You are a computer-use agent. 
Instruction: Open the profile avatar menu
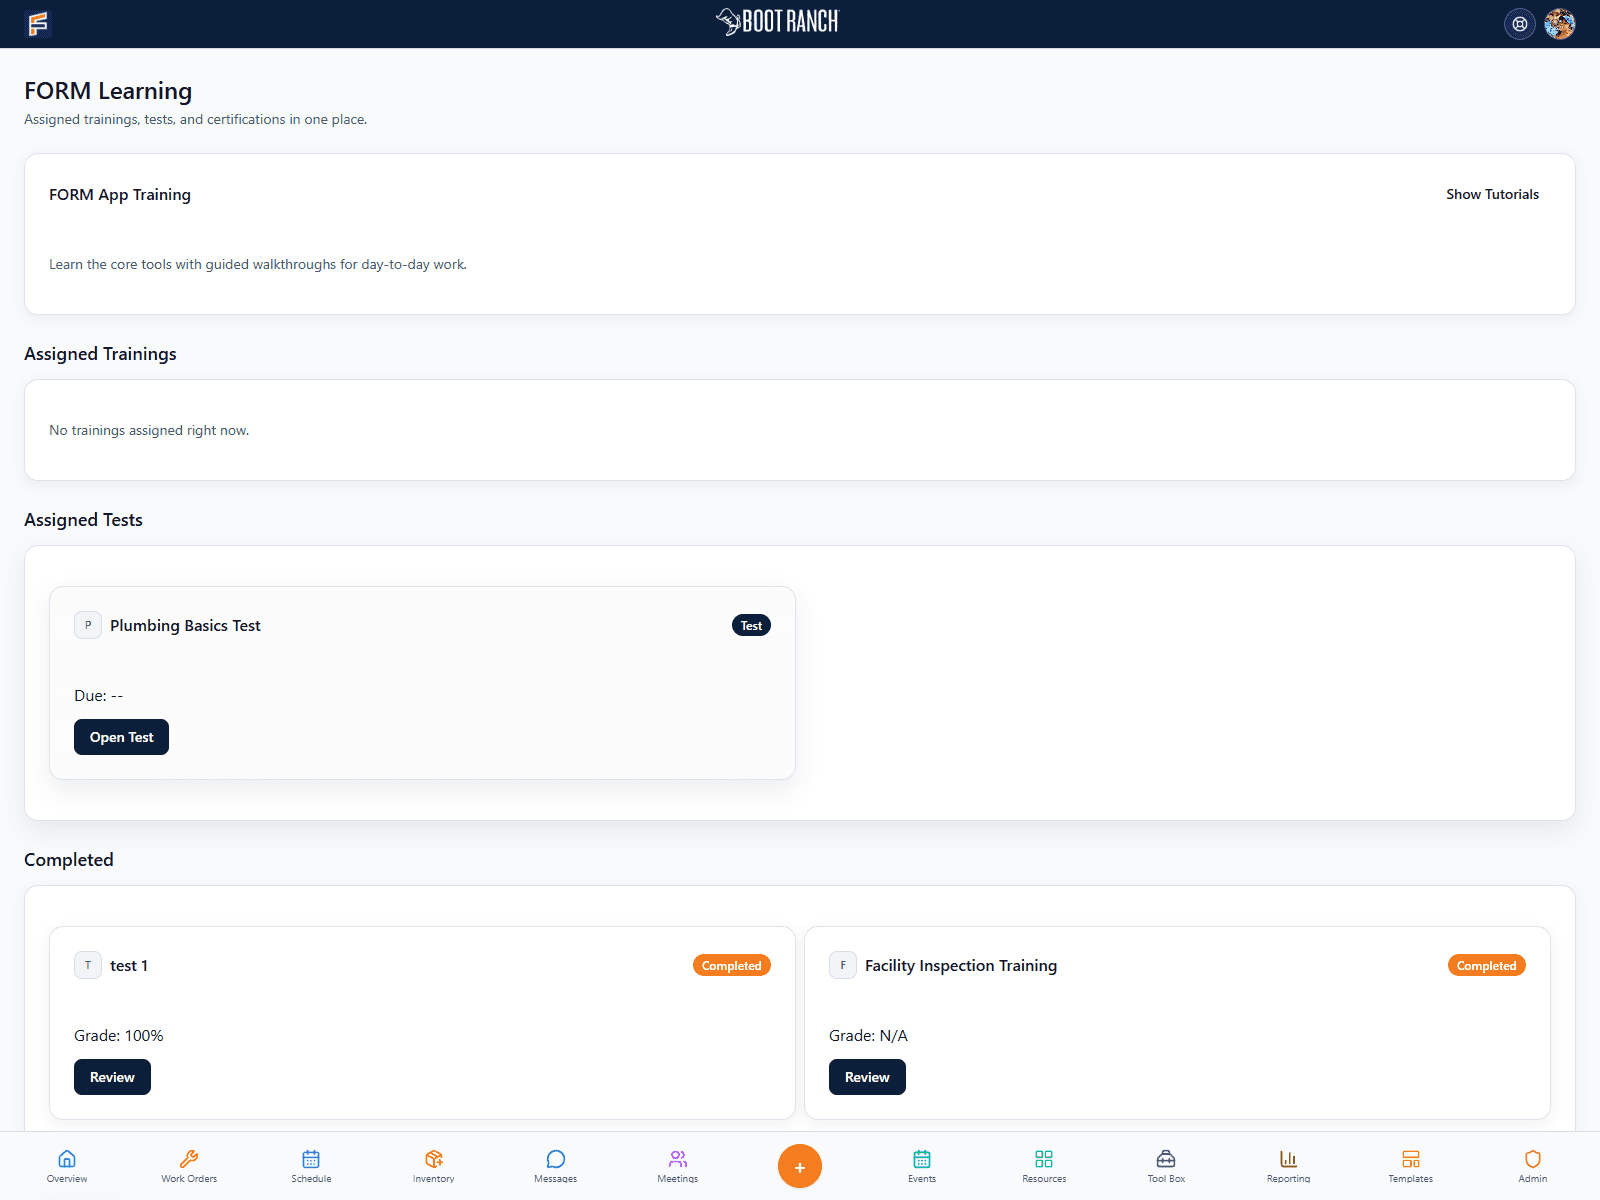click(1559, 24)
